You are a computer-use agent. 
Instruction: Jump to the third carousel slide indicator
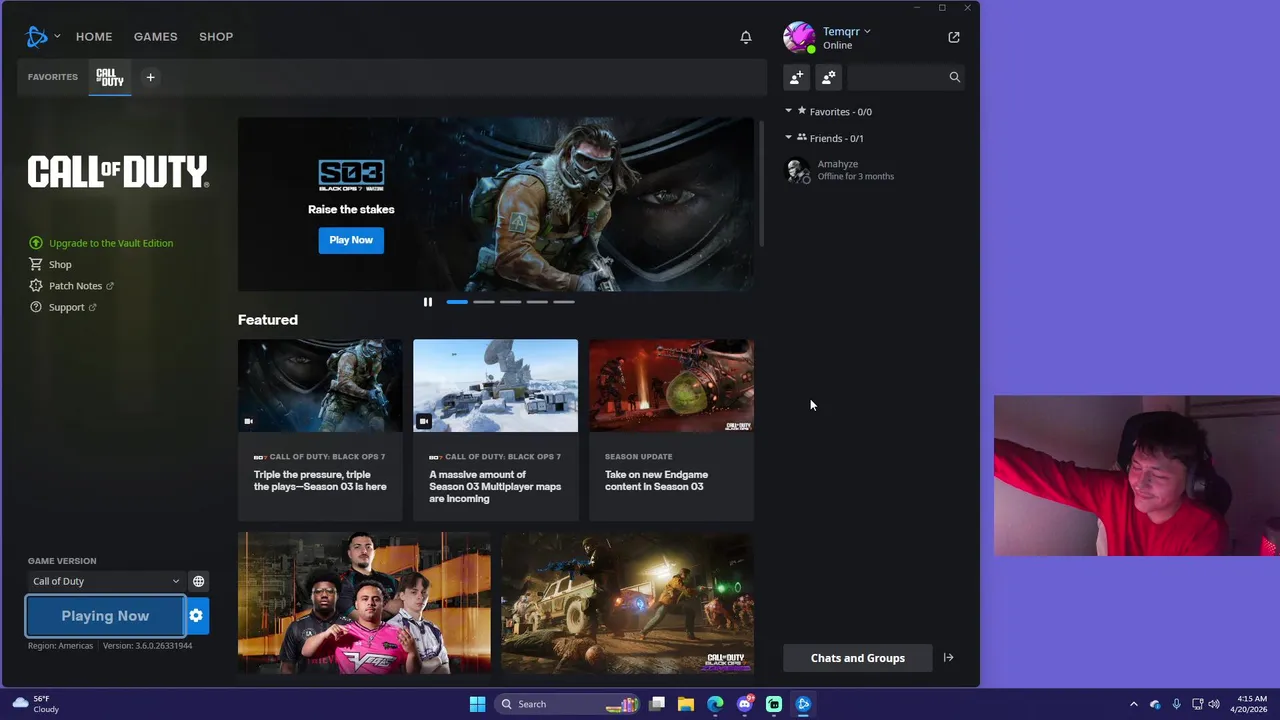[x=511, y=302]
